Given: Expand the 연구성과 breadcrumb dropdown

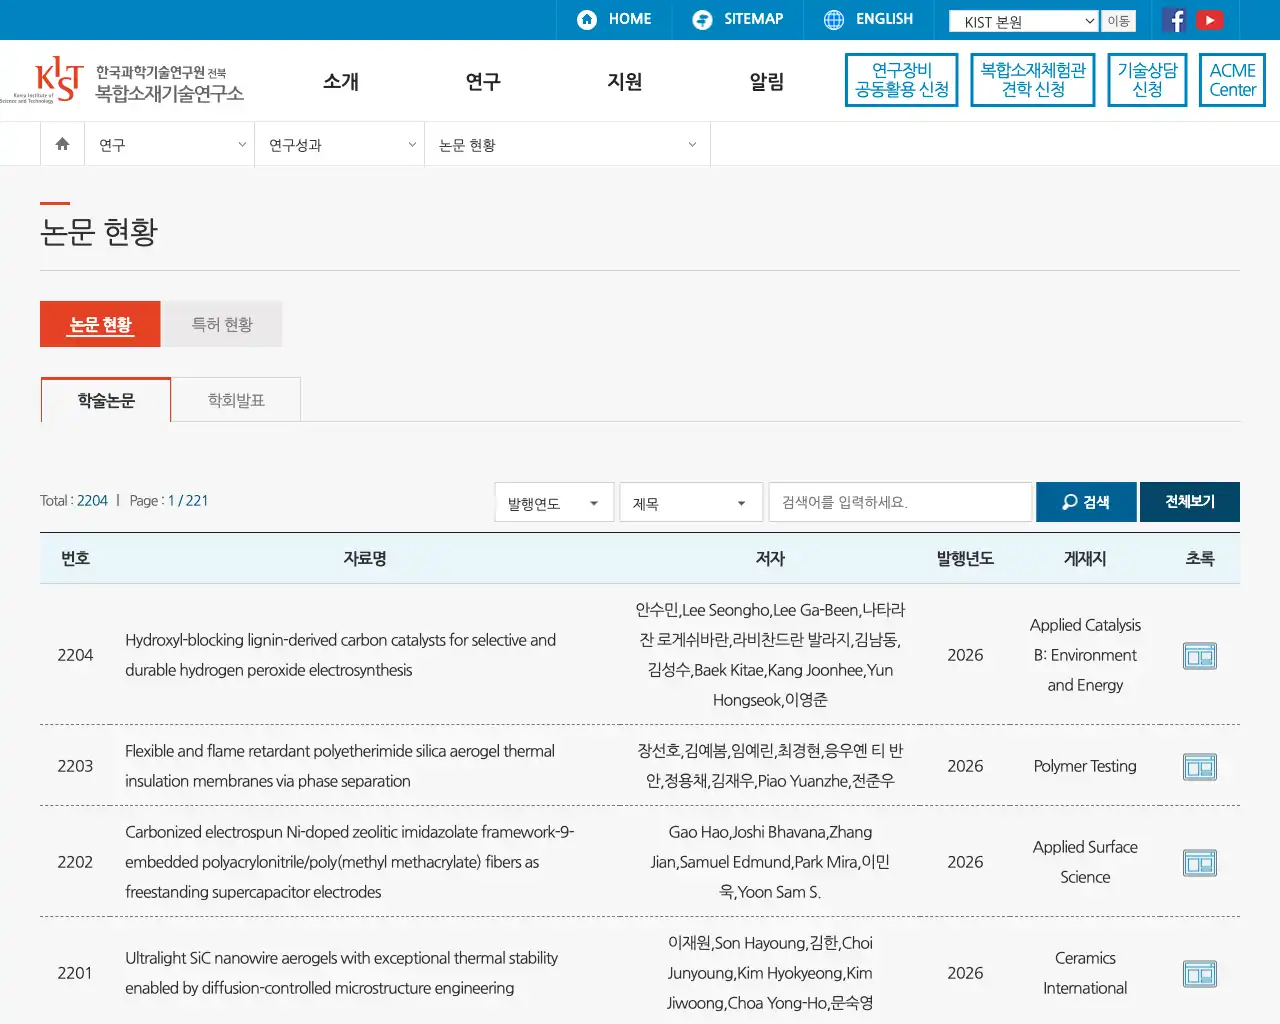Looking at the screenshot, I should click(x=340, y=145).
